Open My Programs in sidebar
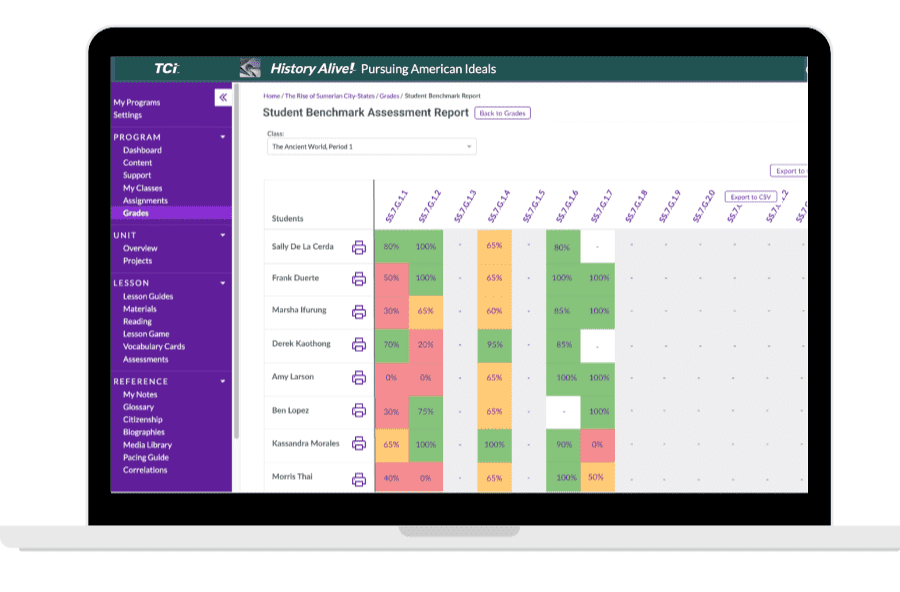Screen dimensions: 900x592 coord(137,102)
